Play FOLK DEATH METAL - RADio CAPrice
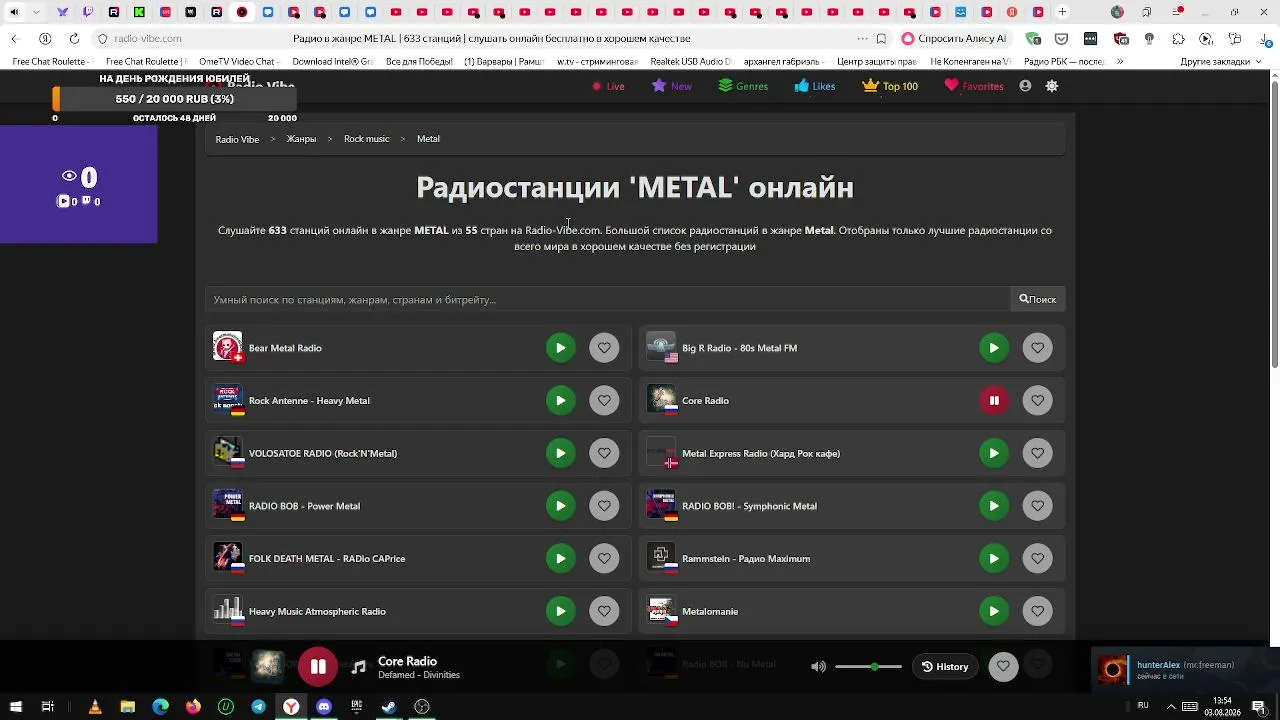Viewport: 1280px width, 720px height. pyautogui.click(x=560, y=558)
